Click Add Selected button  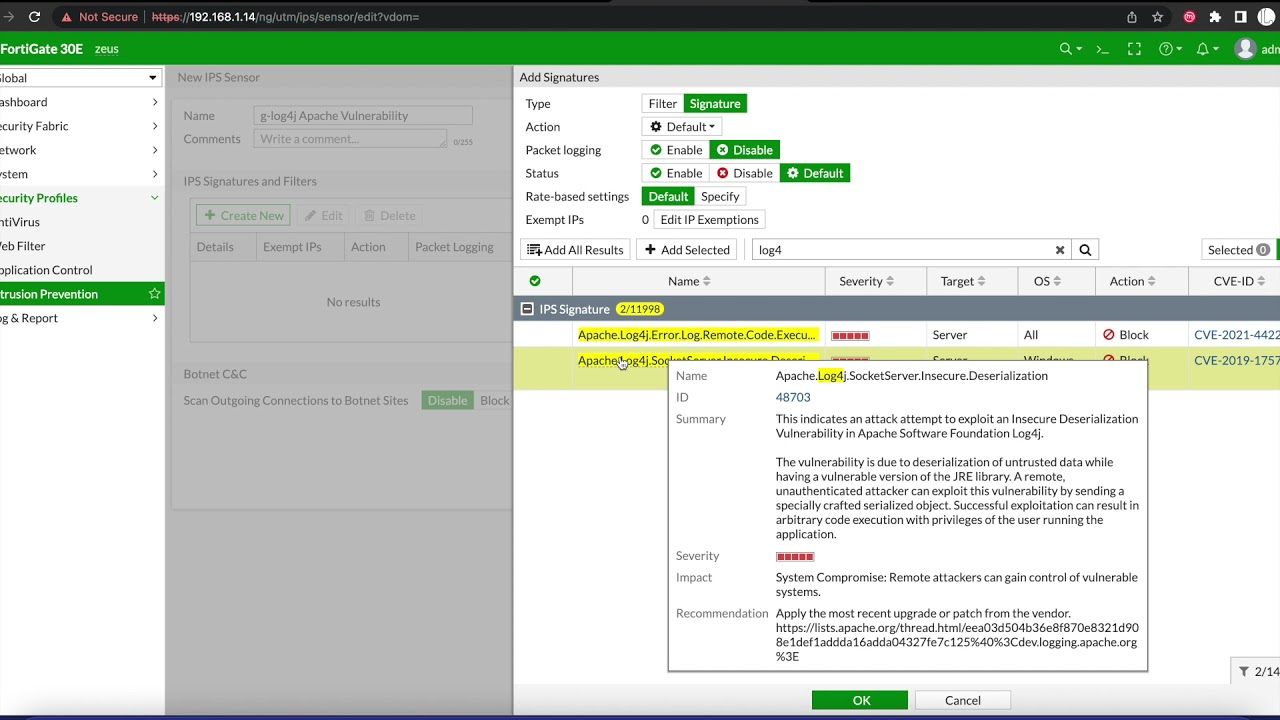[687, 250]
